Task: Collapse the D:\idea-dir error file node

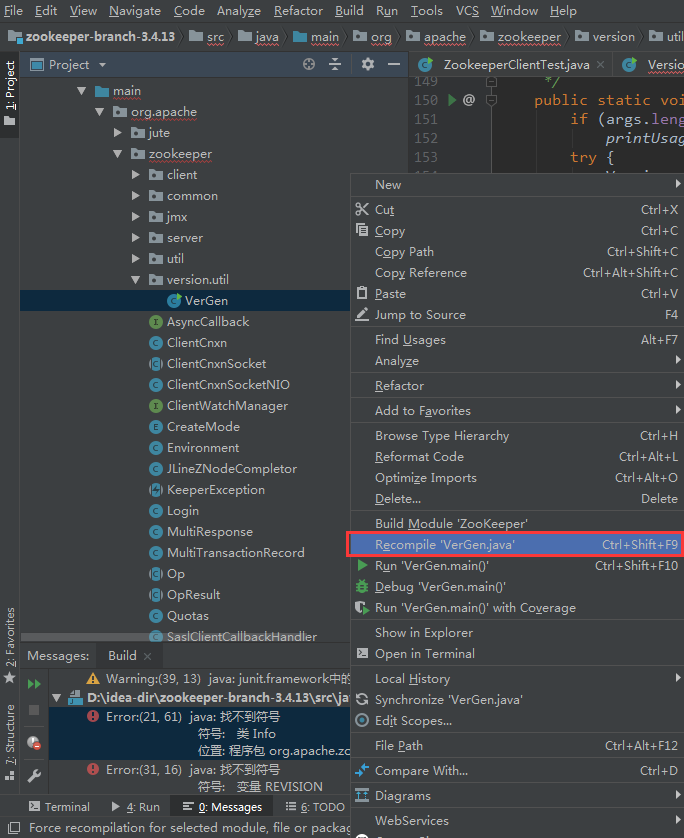Action: click(x=57, y=698)
